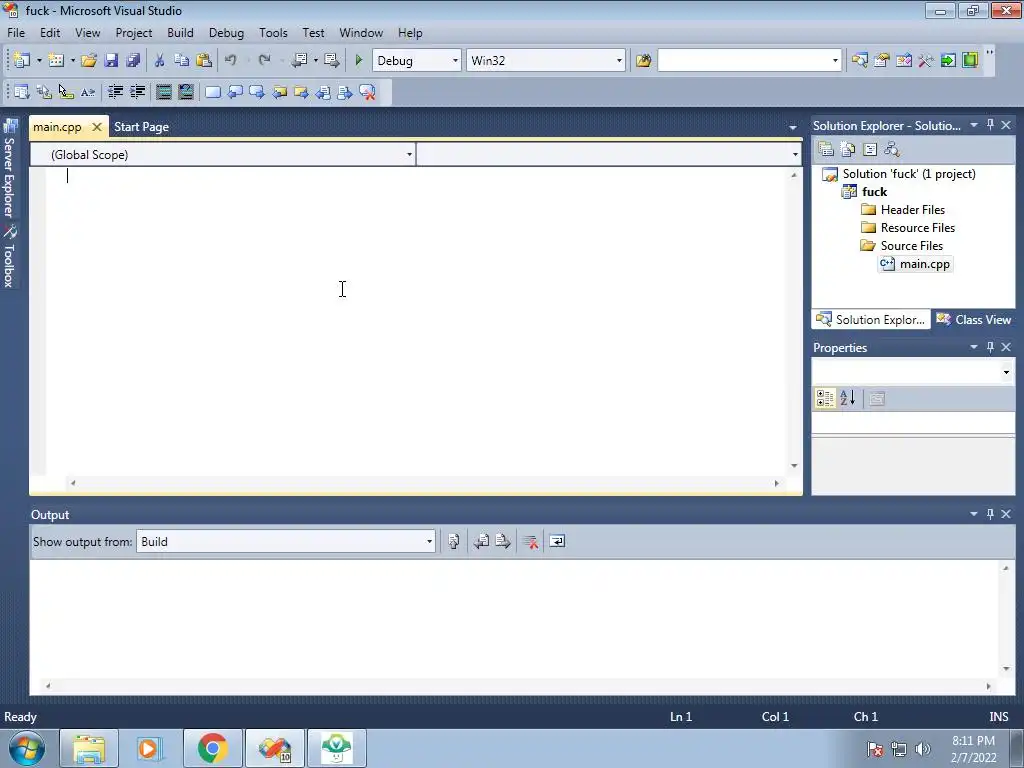
Task: Comment out the selected lines icon
Action: click(164, 92)
